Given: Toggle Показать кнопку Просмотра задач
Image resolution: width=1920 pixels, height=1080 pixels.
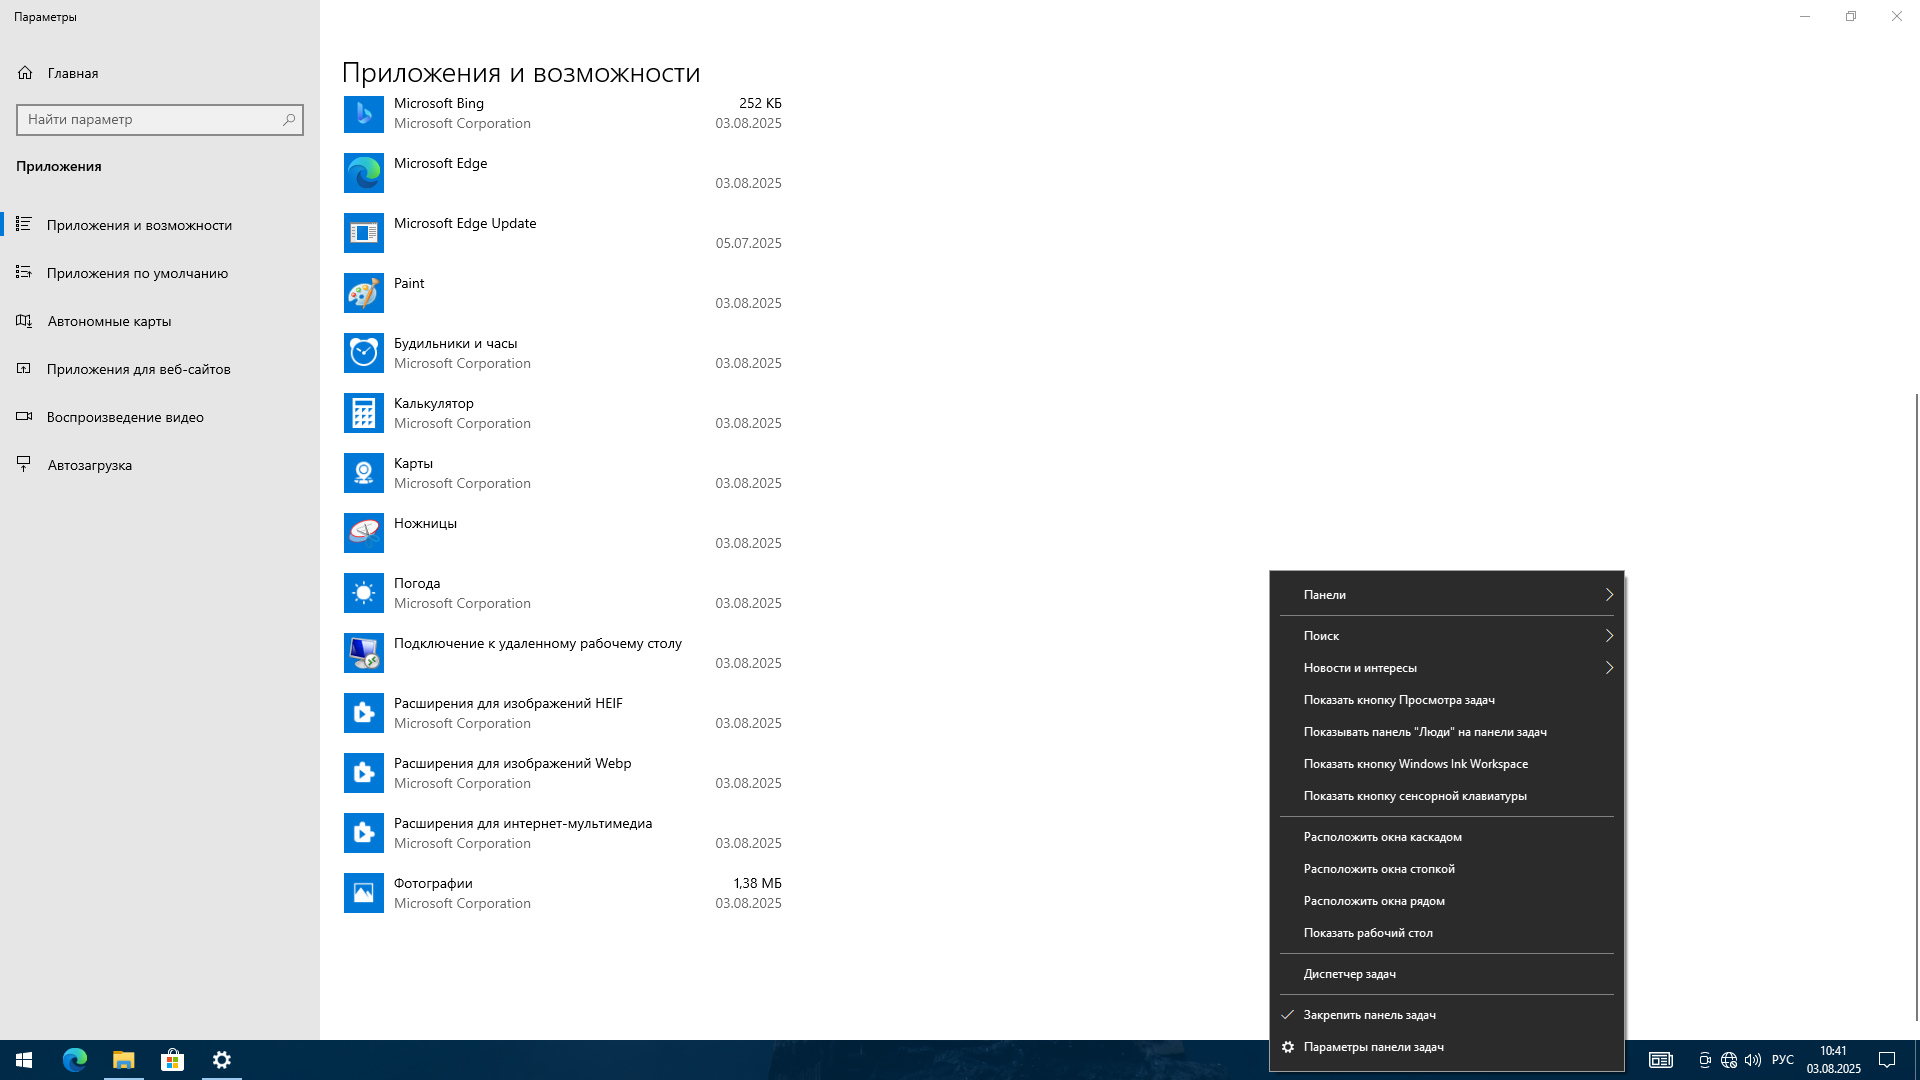Looking at the screenshot, I should click(x=1446, y=700).
